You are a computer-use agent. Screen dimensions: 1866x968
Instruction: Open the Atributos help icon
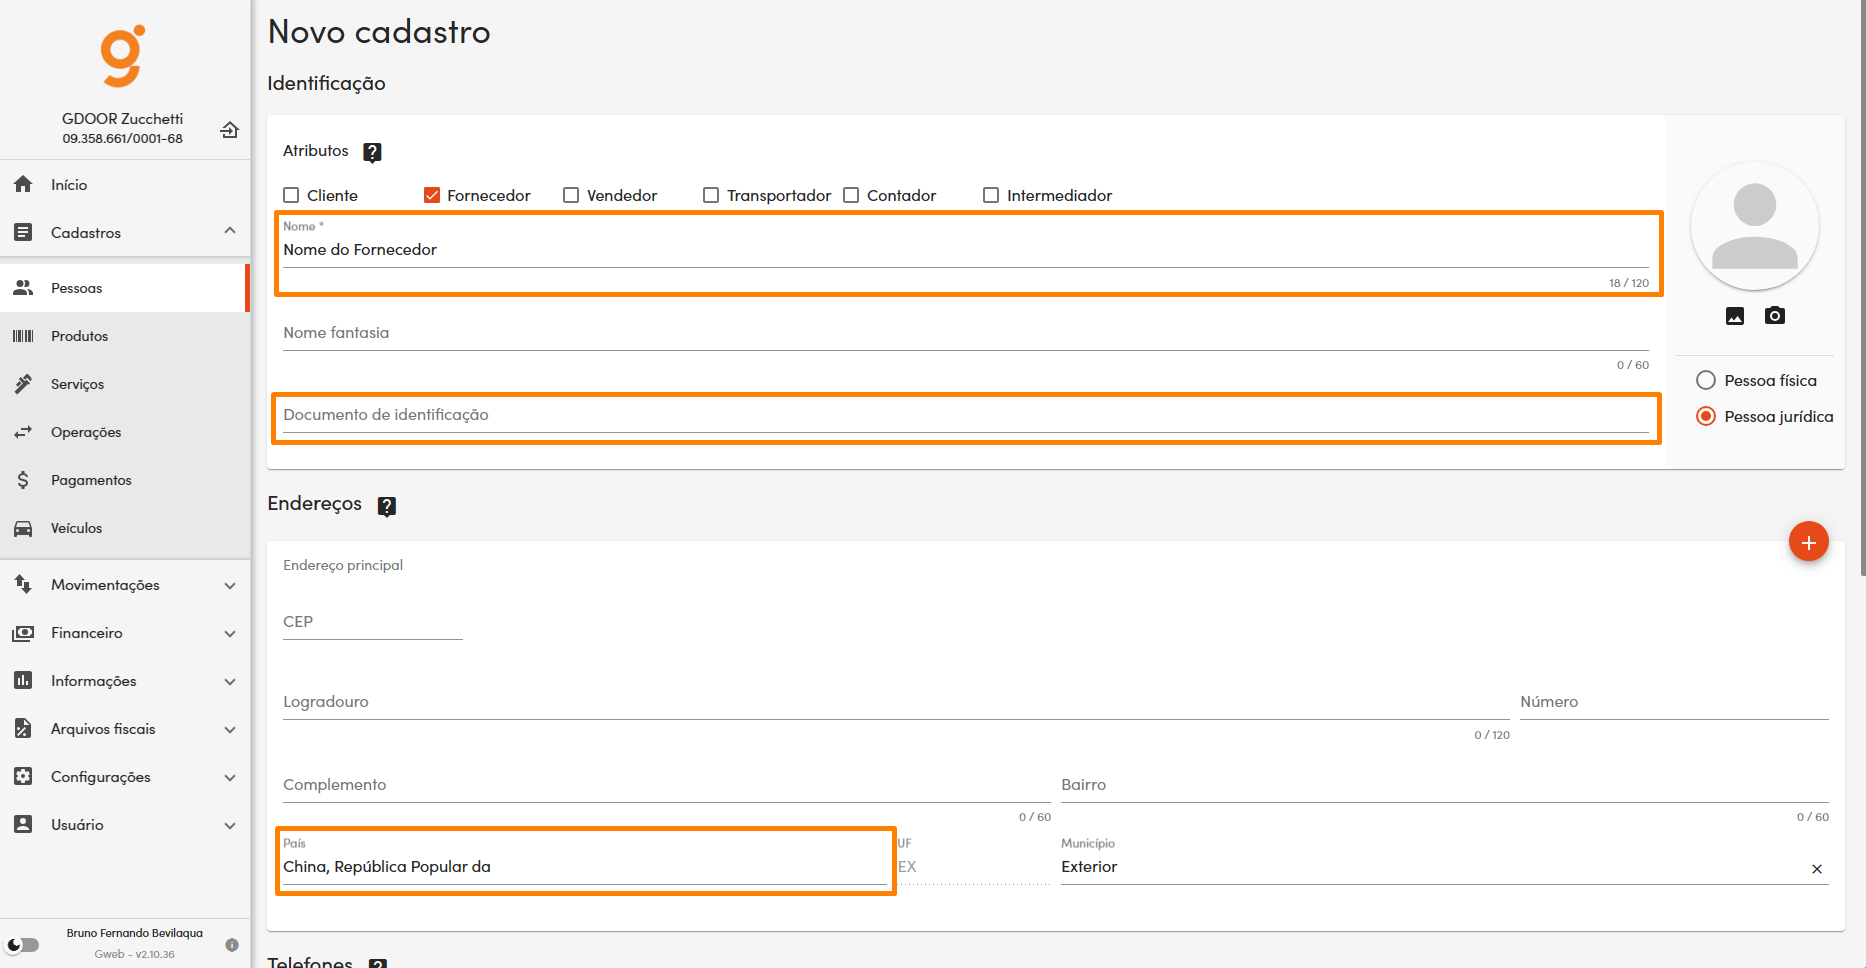coord(372,152)
